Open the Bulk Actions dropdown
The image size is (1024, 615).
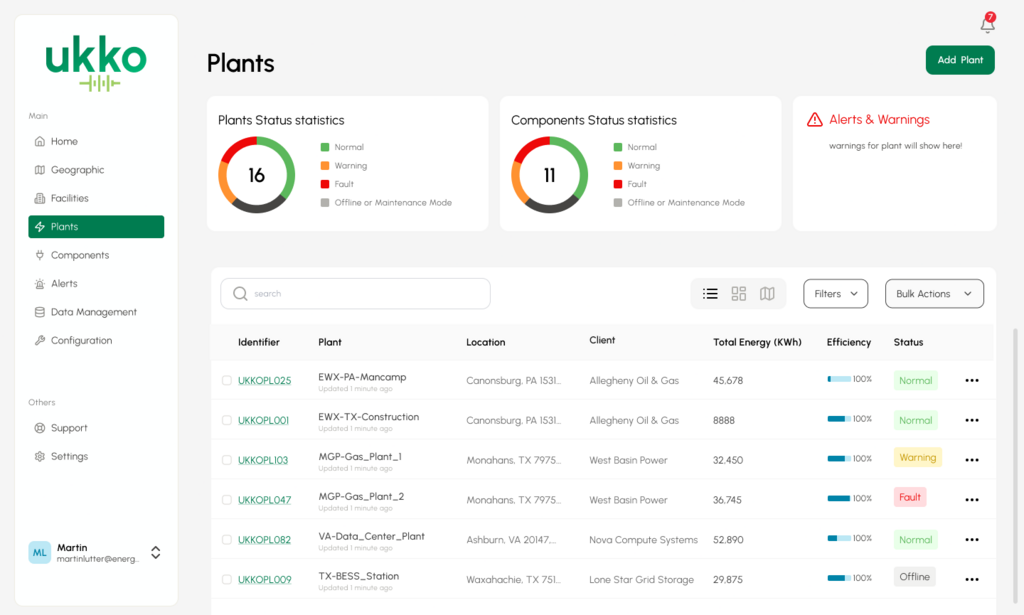pyautogui.click(x=934, y=294)
